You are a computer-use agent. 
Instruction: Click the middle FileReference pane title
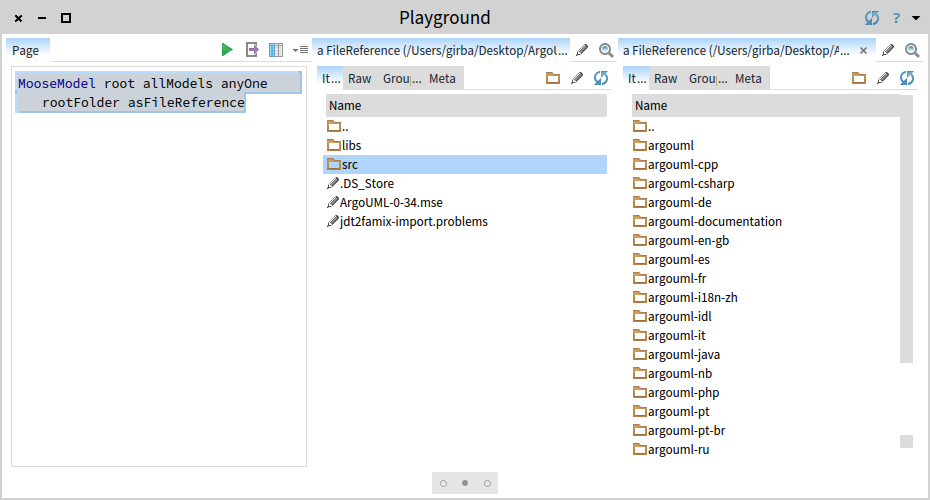(442, 50)
